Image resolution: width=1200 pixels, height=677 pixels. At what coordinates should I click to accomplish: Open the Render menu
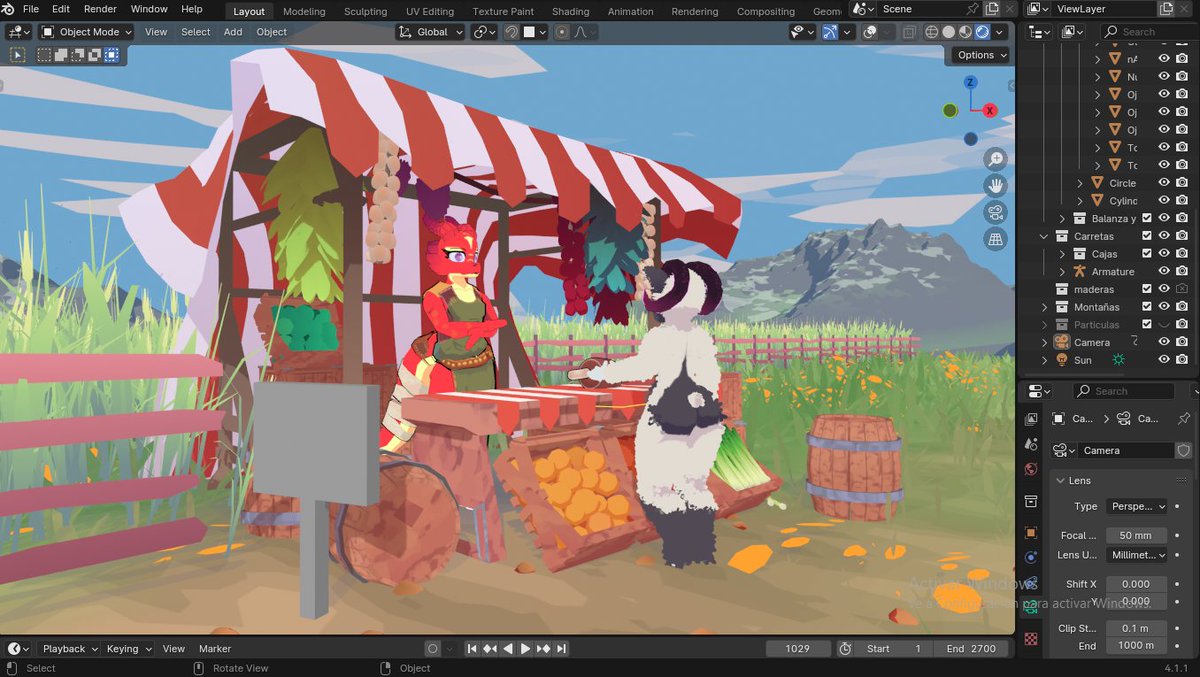100,9
